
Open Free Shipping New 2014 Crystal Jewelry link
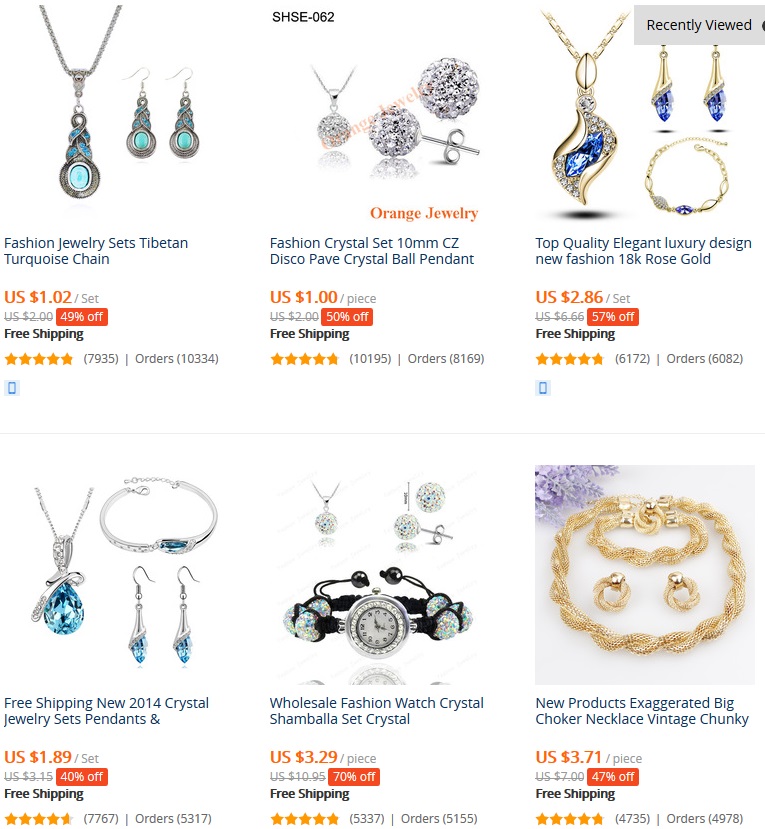106,711
